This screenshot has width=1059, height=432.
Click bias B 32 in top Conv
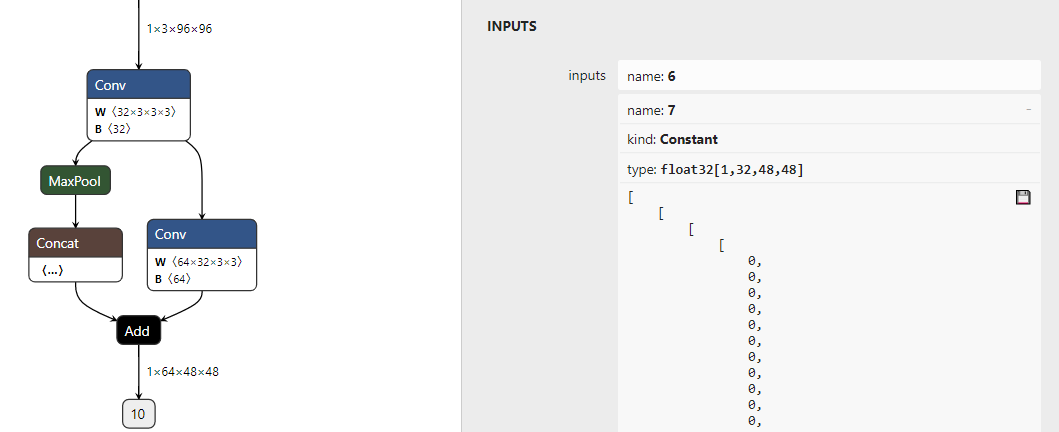point(113,128)
